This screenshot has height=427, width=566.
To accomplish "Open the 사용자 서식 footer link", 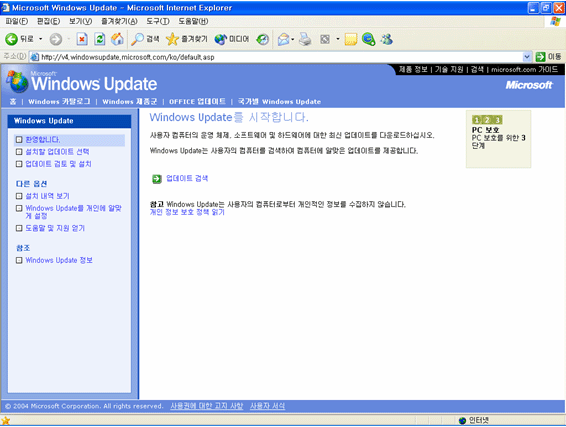I will pyautogui.click(x=267, y=406).
